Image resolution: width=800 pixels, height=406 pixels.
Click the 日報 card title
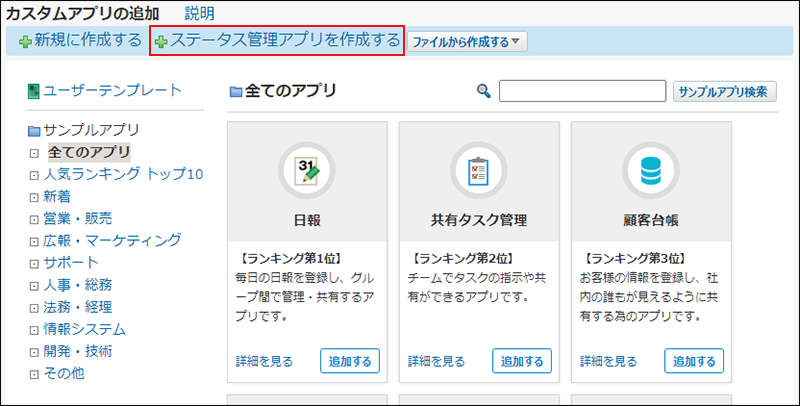click(307, 220)
